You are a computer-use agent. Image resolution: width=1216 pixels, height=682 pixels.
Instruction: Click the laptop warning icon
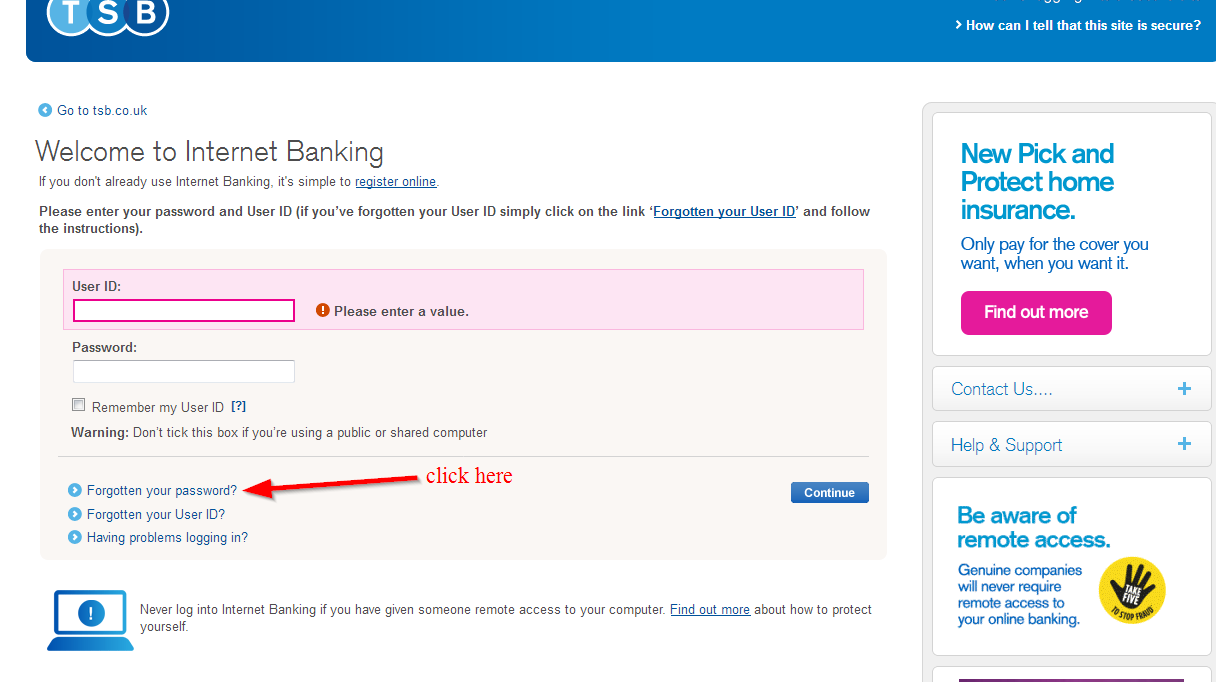tap(90, 620)
